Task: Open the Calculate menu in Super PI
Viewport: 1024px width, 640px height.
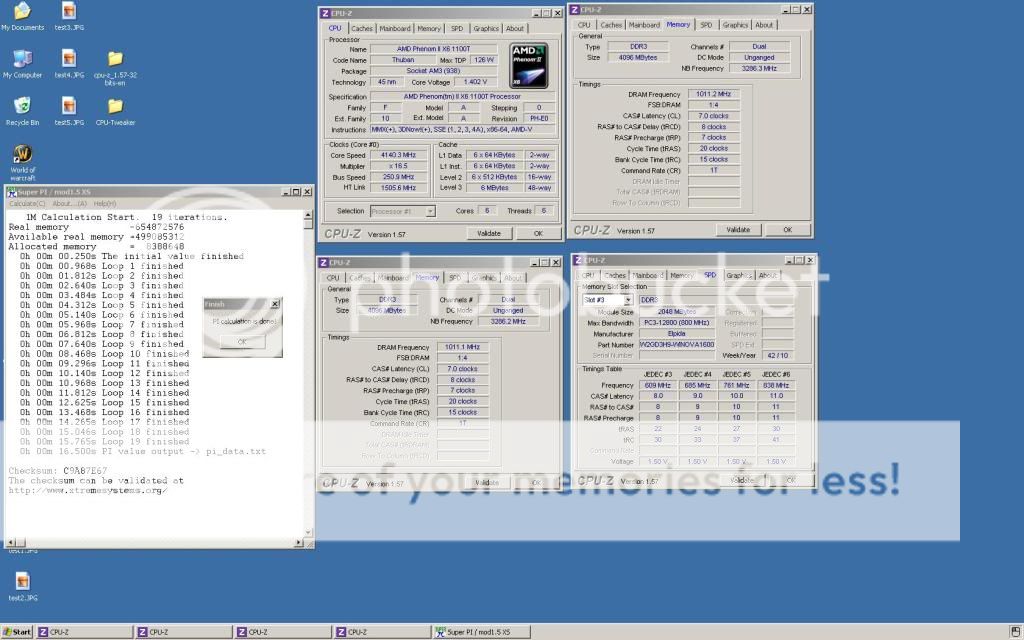Action: click(x=26, y=203)
